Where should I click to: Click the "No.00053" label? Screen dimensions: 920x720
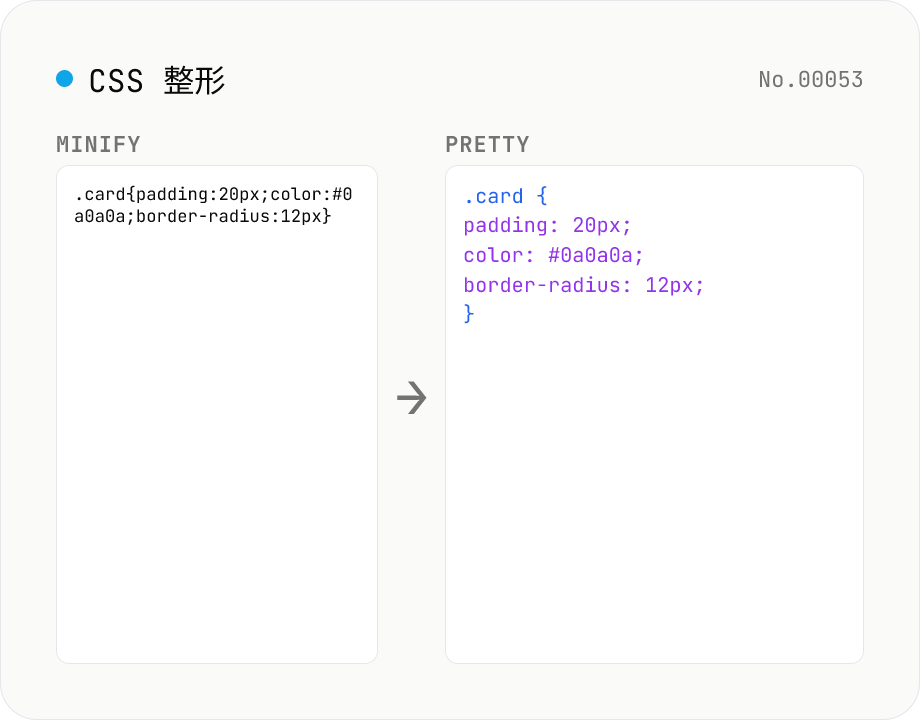pos(810,80)
